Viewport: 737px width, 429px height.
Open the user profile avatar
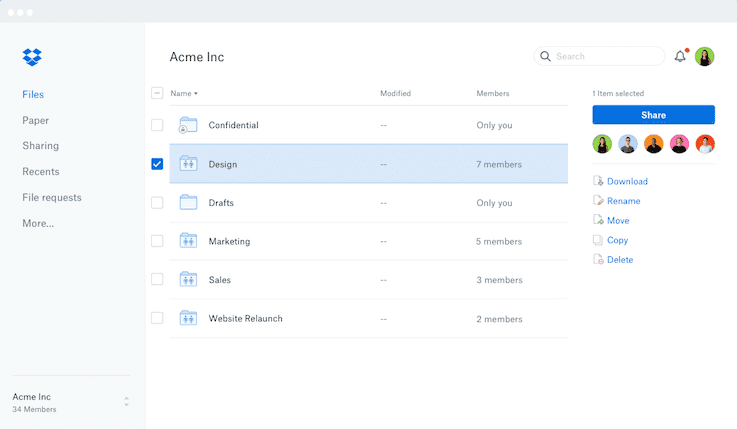point(705,57)
